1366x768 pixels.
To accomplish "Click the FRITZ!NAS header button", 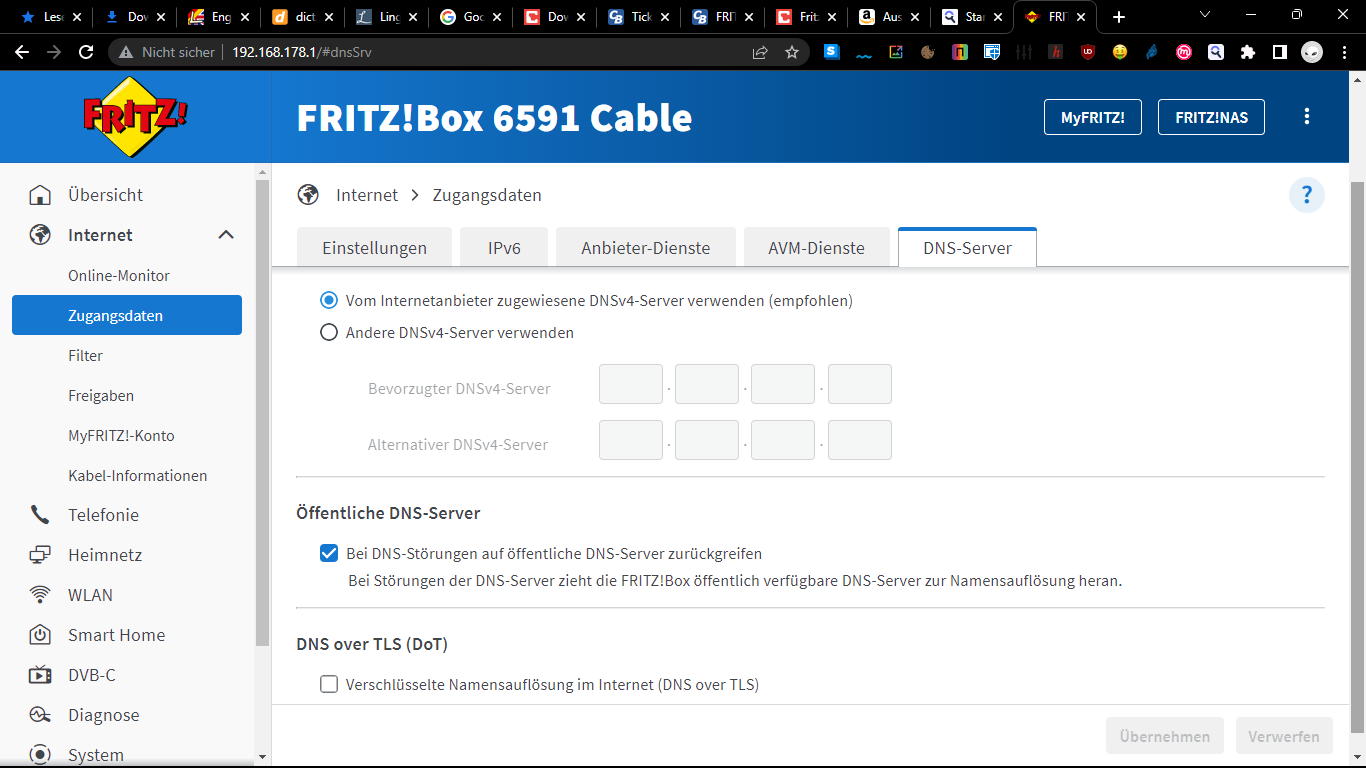I will (x=1212, y=117).
